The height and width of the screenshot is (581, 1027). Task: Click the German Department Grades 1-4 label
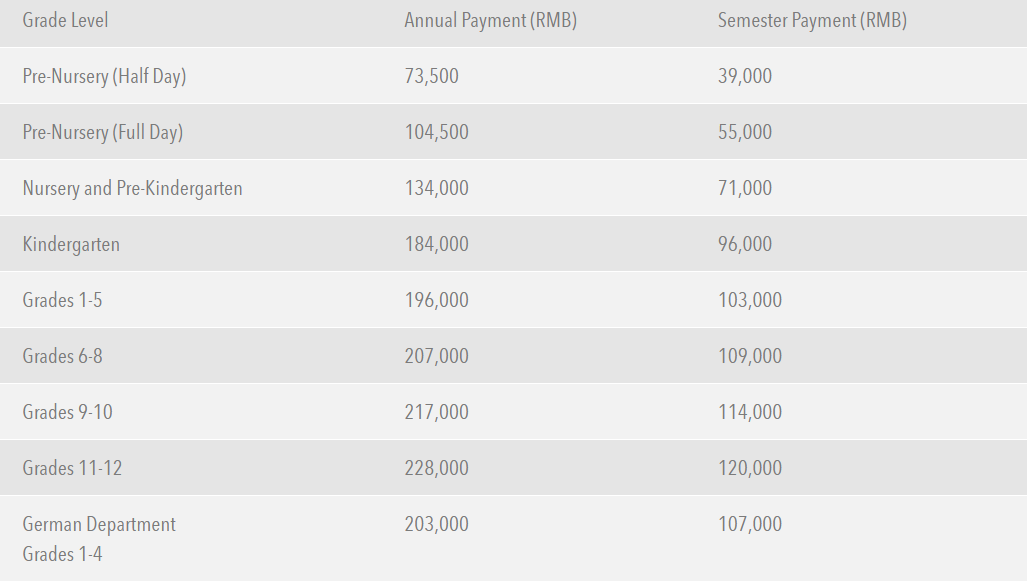pos(99,538)
